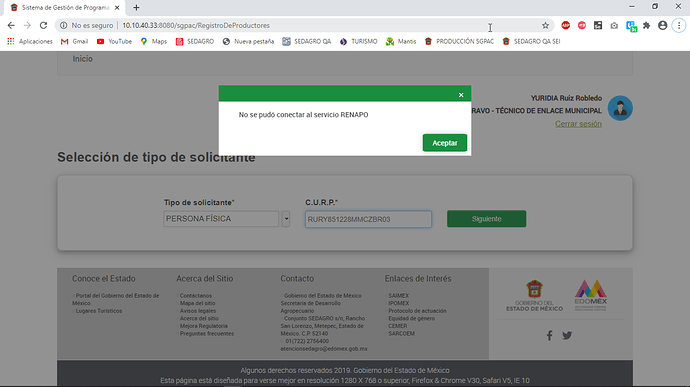
Task: Open the Maps bookmark
Action: [154, 41]
